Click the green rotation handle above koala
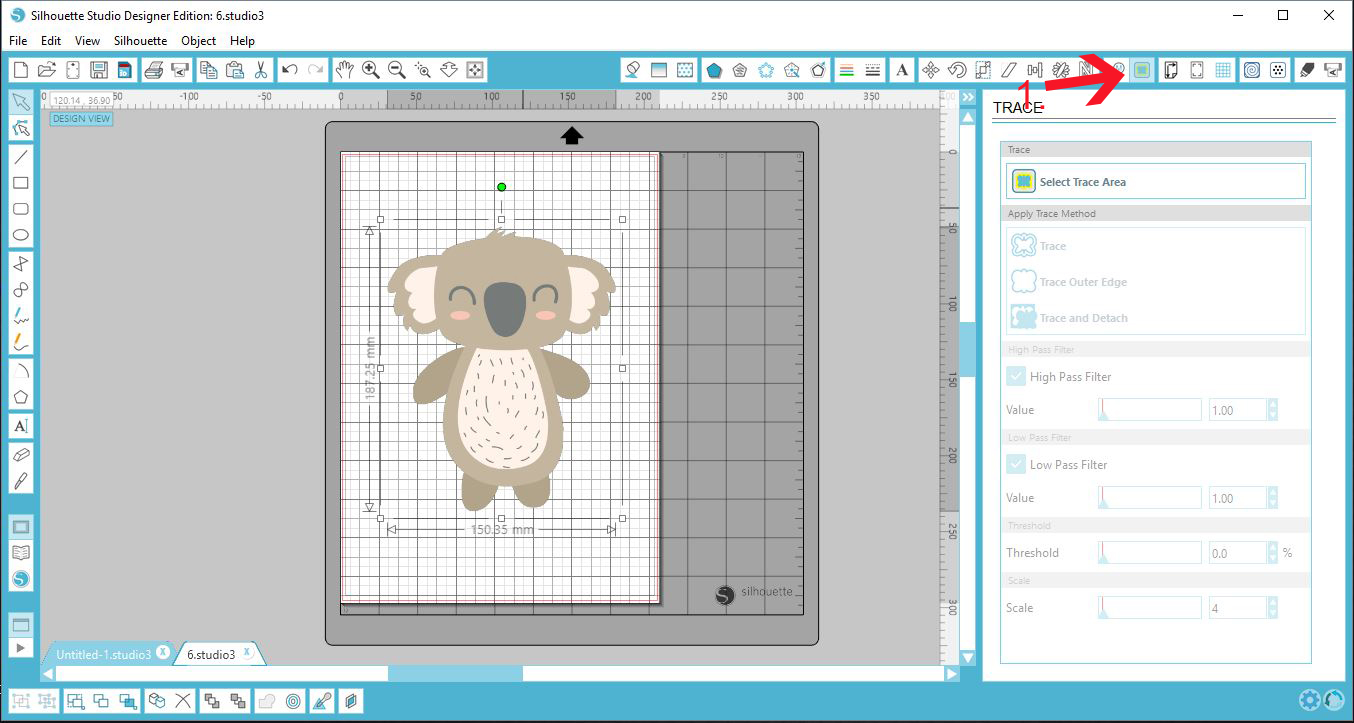This screenshot has height=723, width=1354. (502, 187)
